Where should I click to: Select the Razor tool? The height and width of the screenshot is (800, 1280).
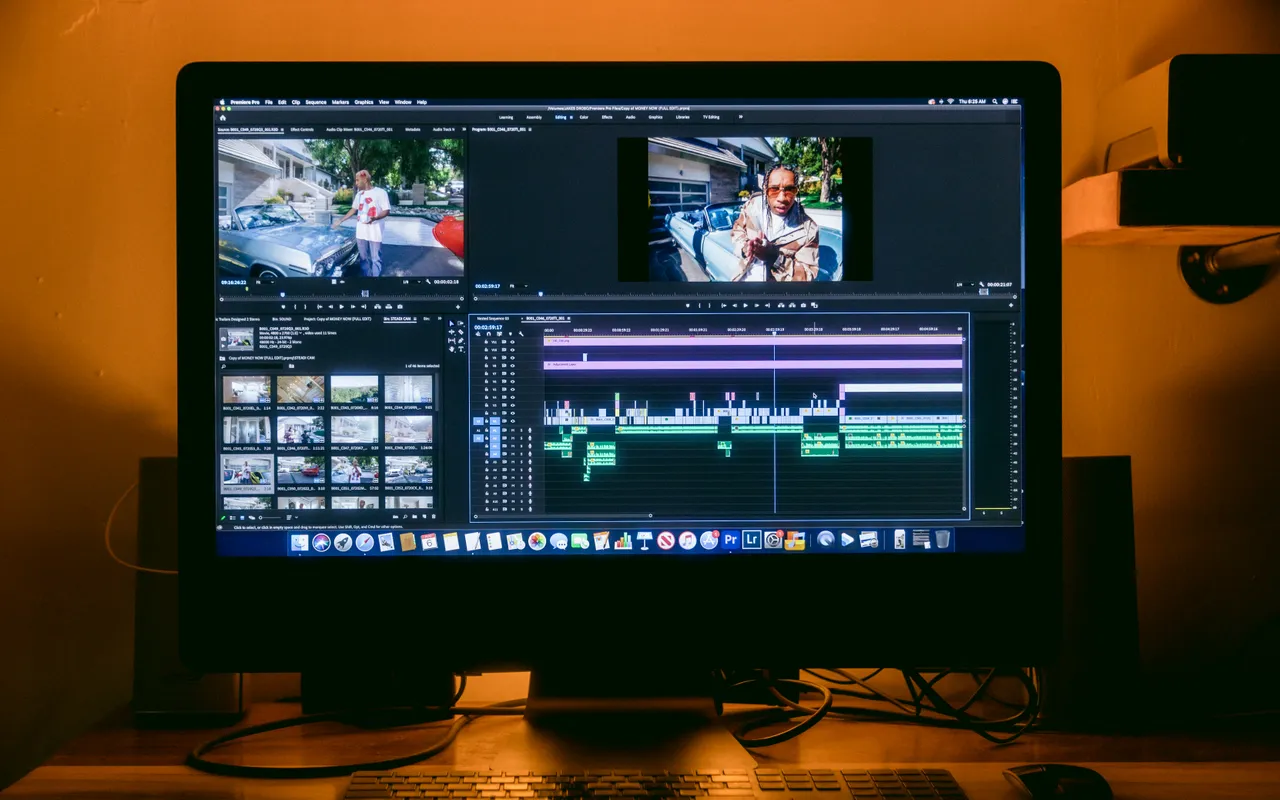pos(461,332)
